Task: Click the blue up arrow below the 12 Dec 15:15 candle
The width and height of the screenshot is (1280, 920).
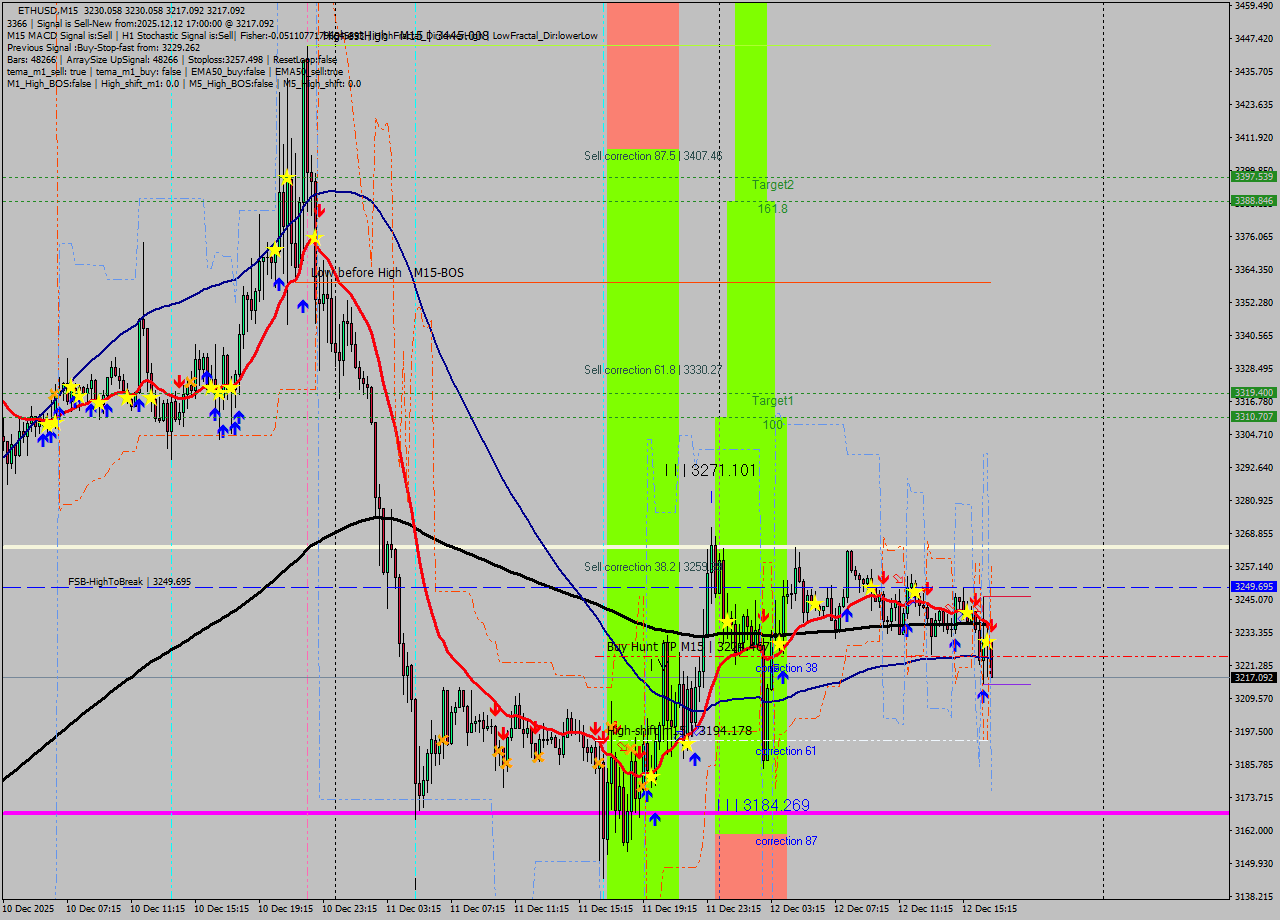Action: 983,696
